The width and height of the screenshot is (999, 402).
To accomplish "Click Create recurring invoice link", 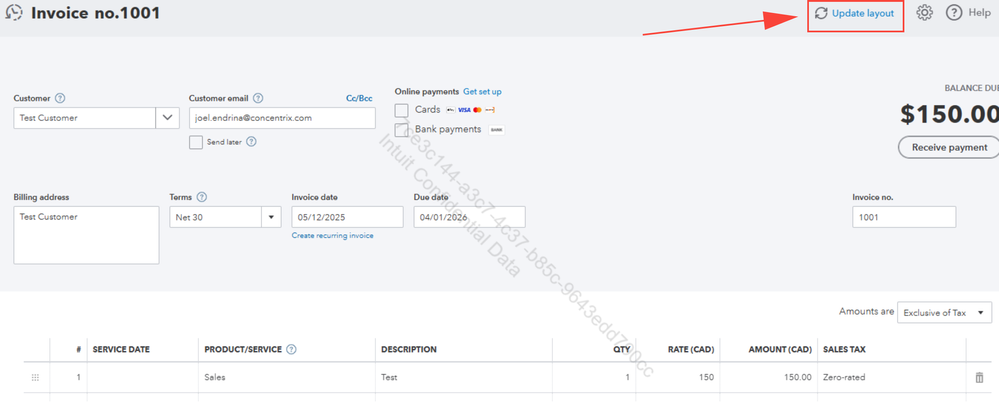I will pos(333,236).
